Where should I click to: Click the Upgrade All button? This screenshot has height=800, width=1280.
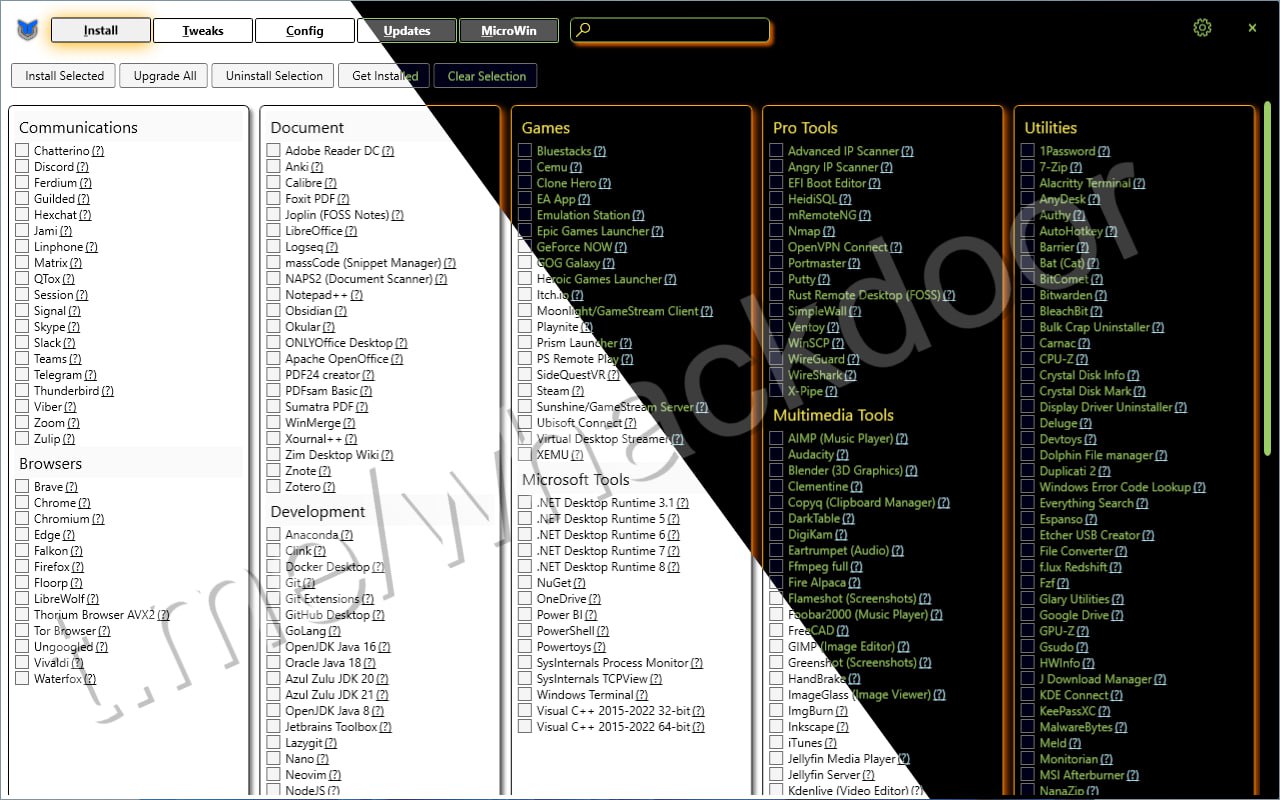tap(165, 76)
